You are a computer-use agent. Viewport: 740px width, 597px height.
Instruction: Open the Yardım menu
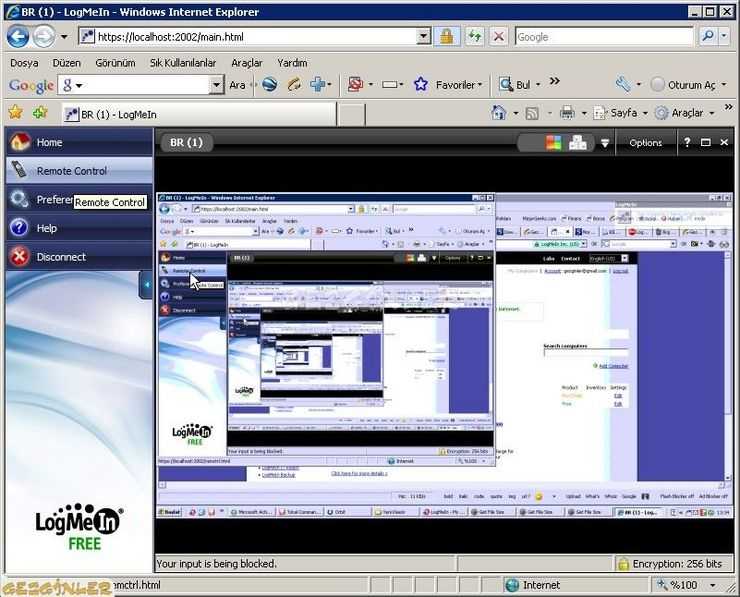tap(292, 63)
